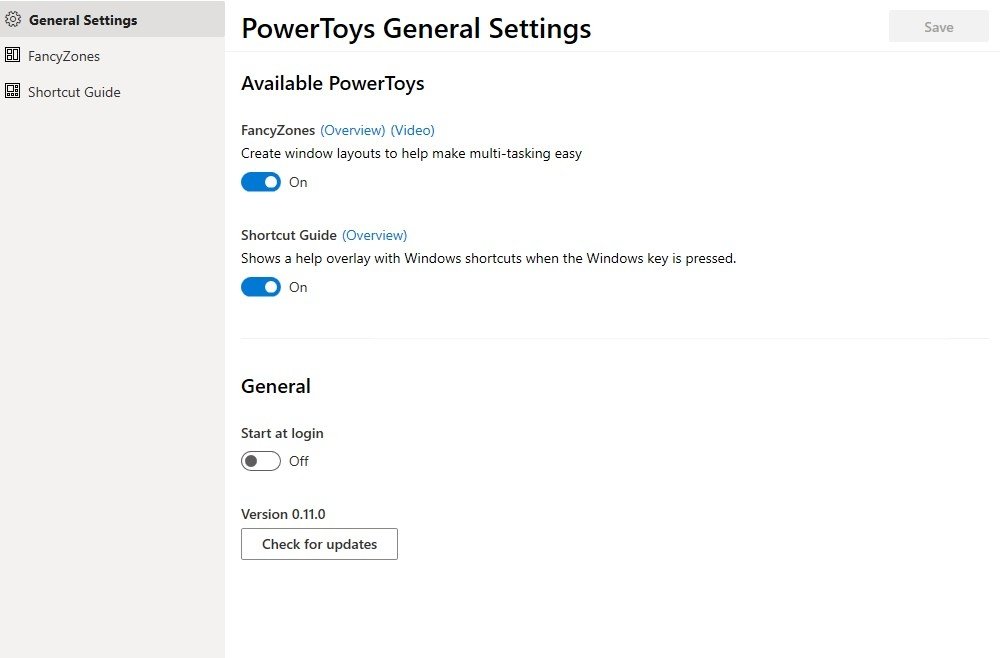Click the Available PowerToys heading
1000x658 pixels.
point(333,84)
